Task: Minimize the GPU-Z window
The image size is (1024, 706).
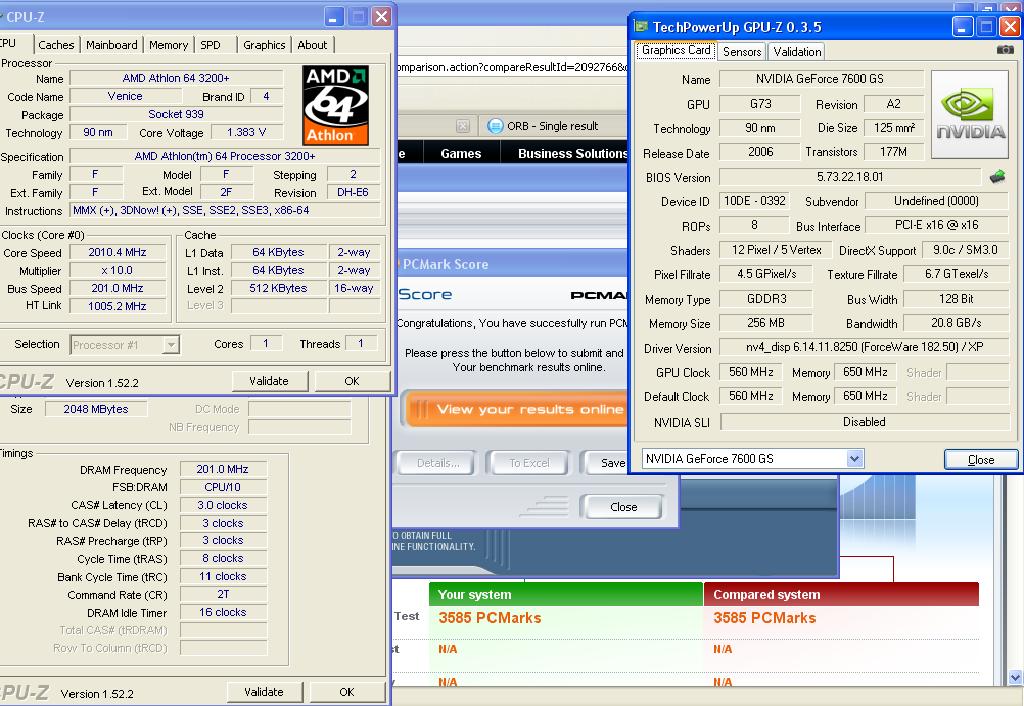Action: point(963,27)
